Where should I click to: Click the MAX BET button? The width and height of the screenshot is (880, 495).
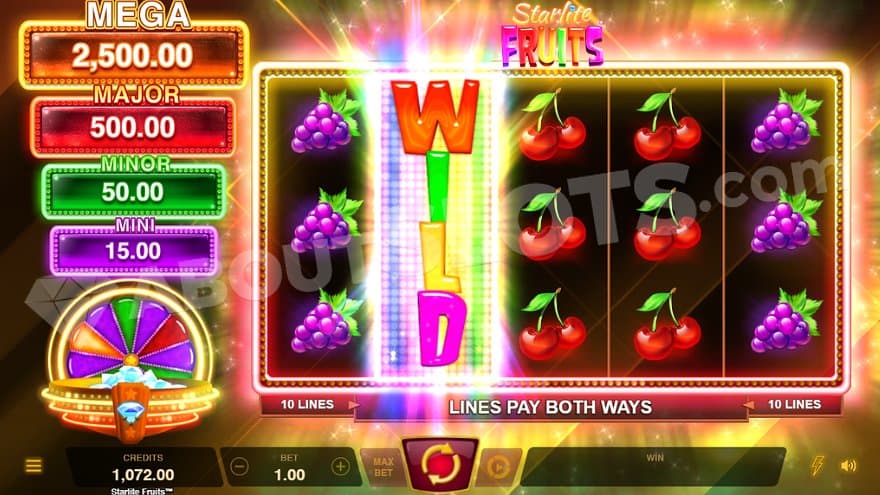383,466
